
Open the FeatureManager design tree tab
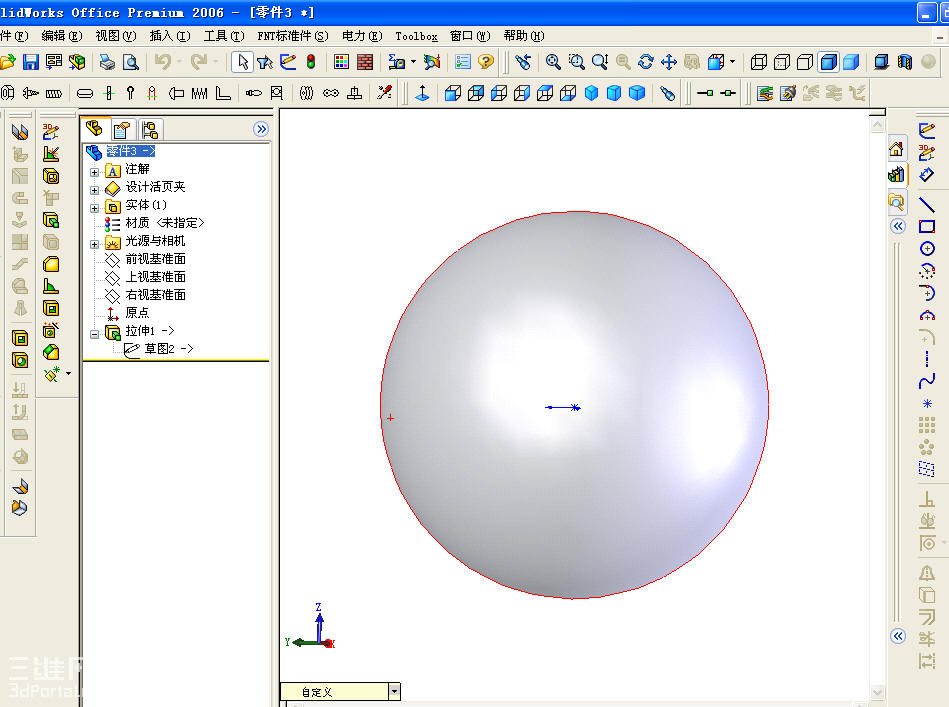(94, 128)
